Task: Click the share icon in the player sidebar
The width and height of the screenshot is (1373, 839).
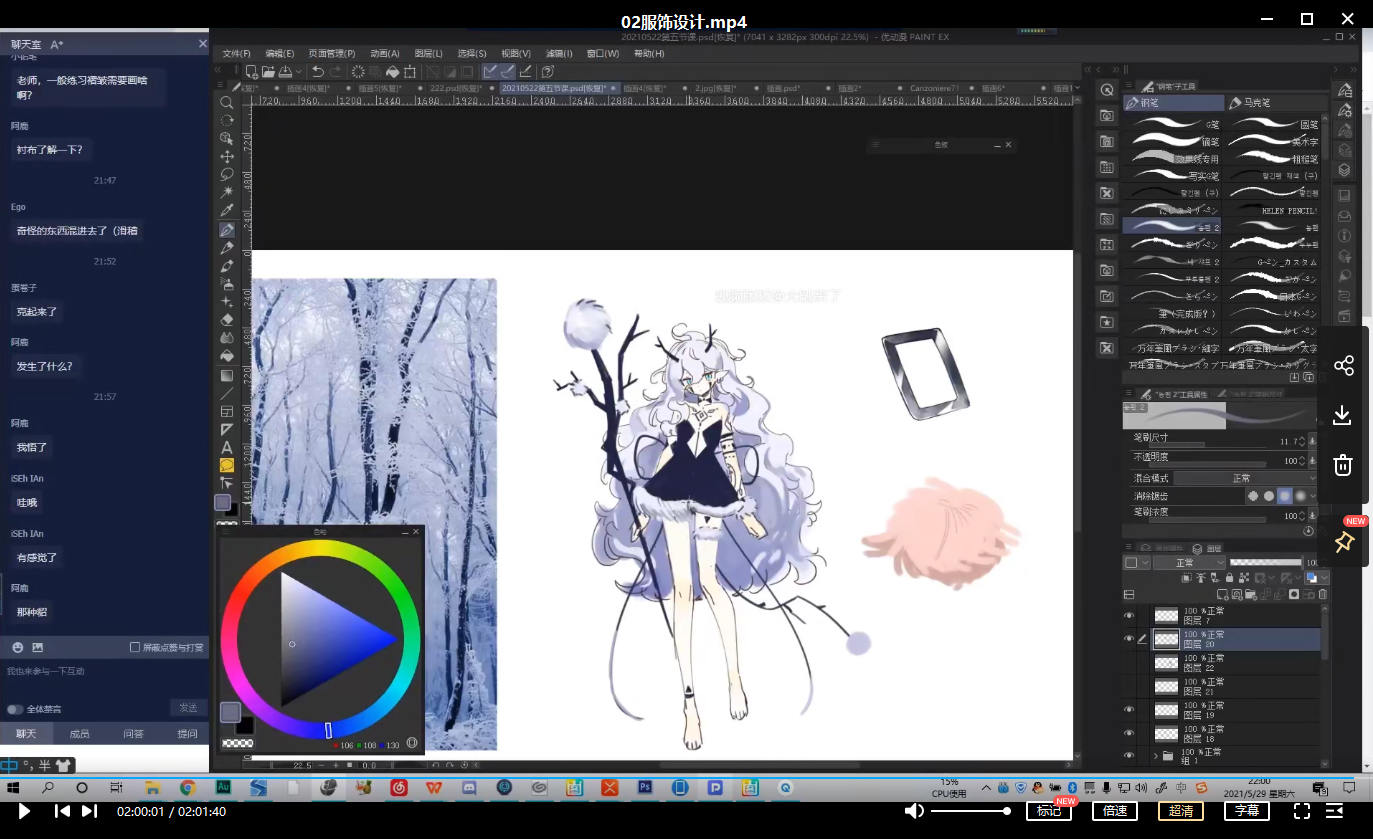Action: [x=1343, y=365]
